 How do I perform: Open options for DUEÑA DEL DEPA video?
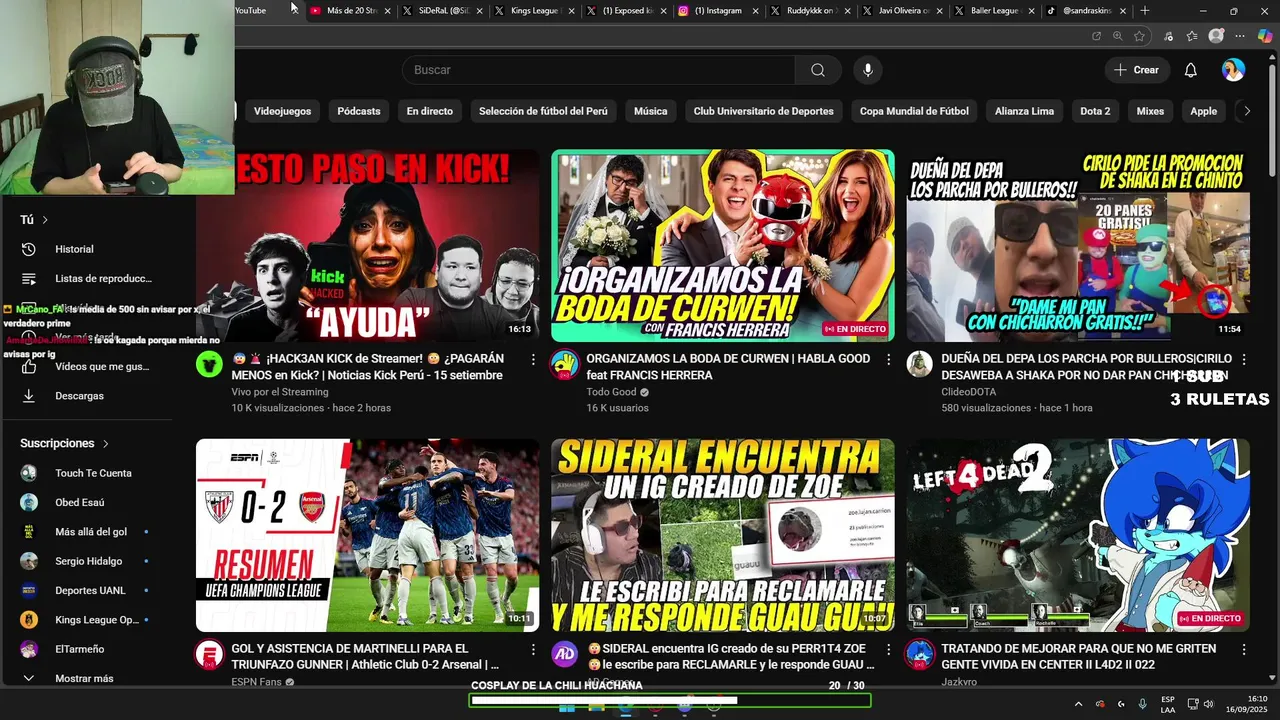pos(1243,359)
